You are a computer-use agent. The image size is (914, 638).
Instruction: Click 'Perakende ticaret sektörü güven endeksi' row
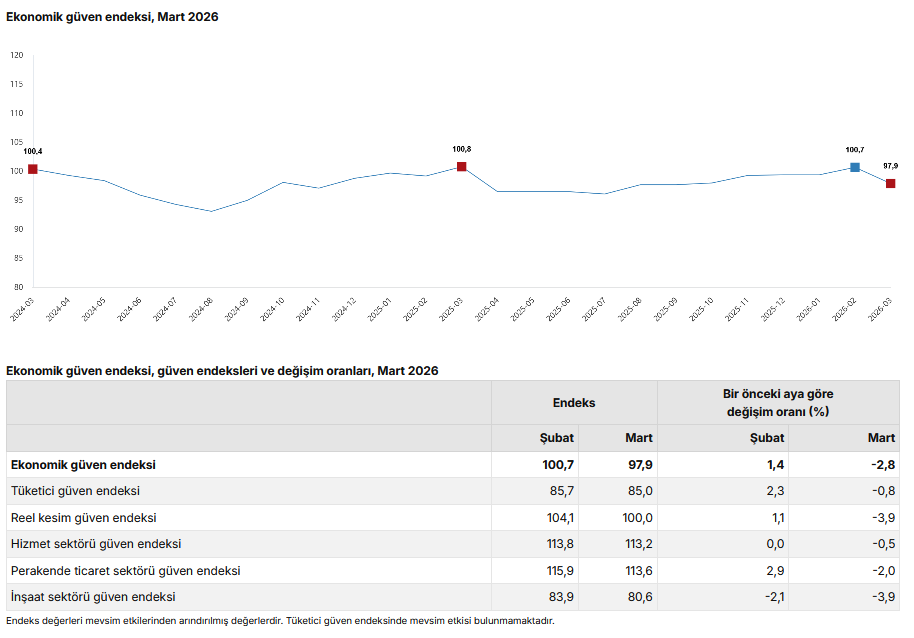coord(125,571)
